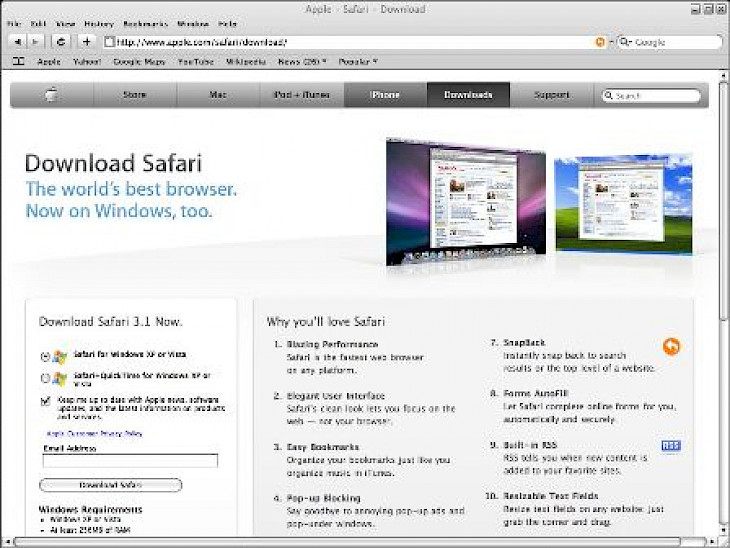Screen dimensions: 730x548
Task: Click the Windows Requirements heading
Action: (90, 509)
